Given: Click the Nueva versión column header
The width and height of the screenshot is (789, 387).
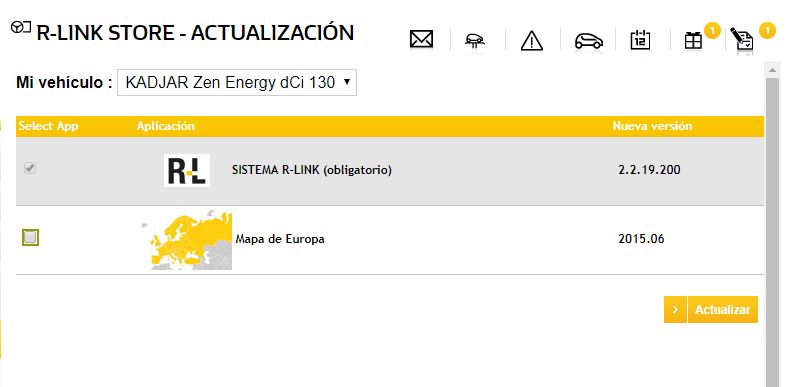Looking at the screenshot, I should tap(652, 126).
